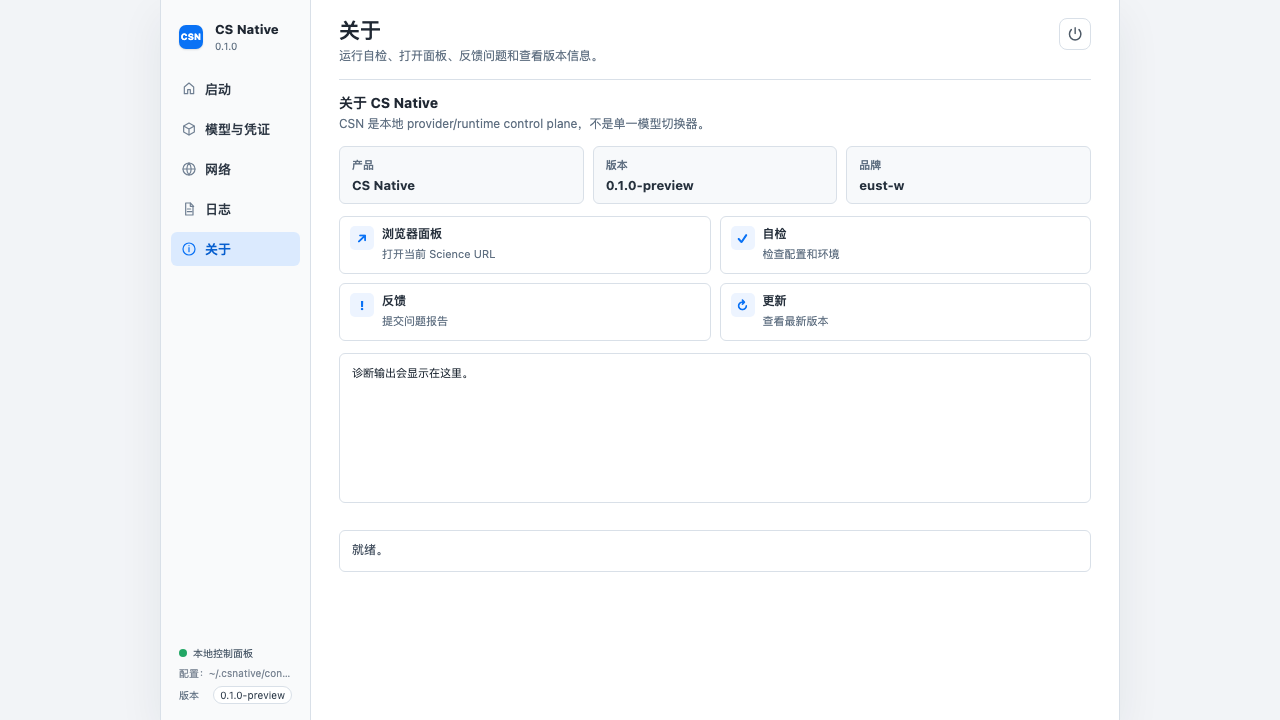Click the power button icon
This screenshot has height=720, width=1280.
pyautogui.click(x=1075, y=34)
